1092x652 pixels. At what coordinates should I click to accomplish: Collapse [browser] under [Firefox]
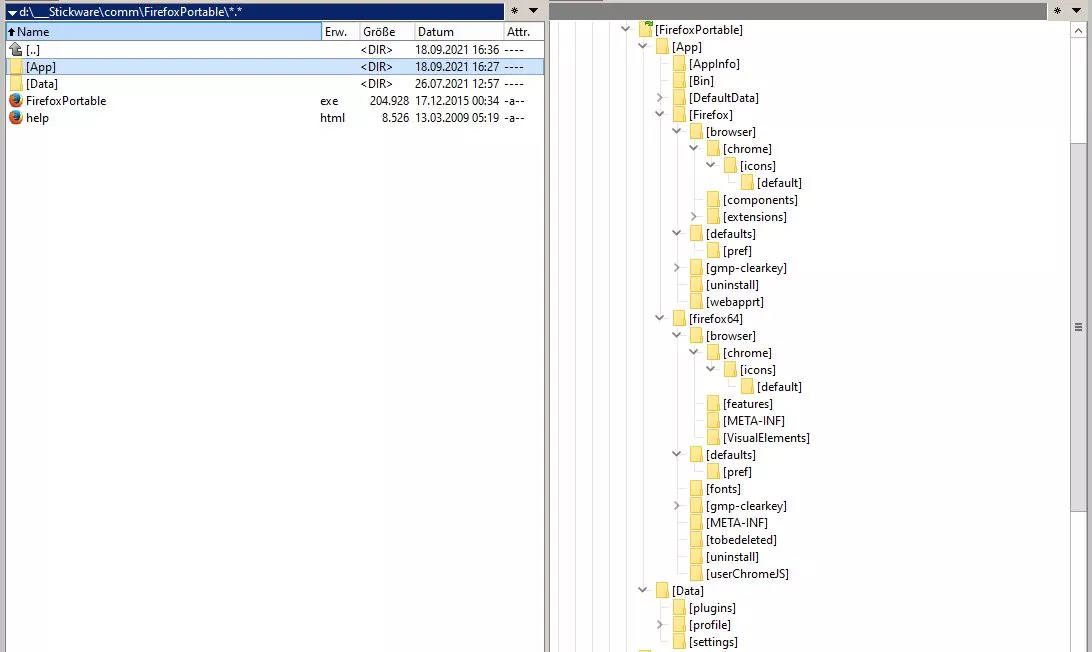pyautogui.click(x=676, y=131)
